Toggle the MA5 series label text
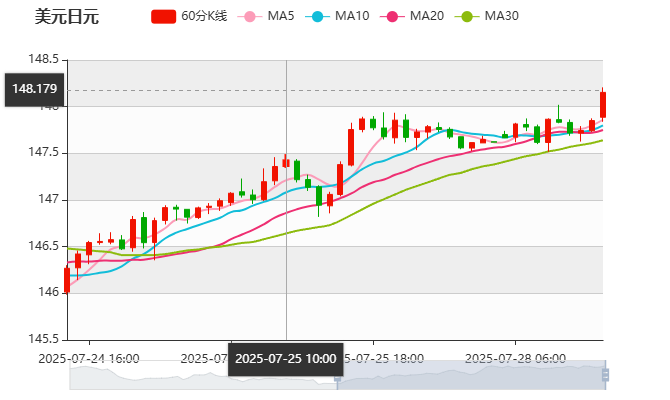This screenshot has height=400, width=670. click(281, 17)
